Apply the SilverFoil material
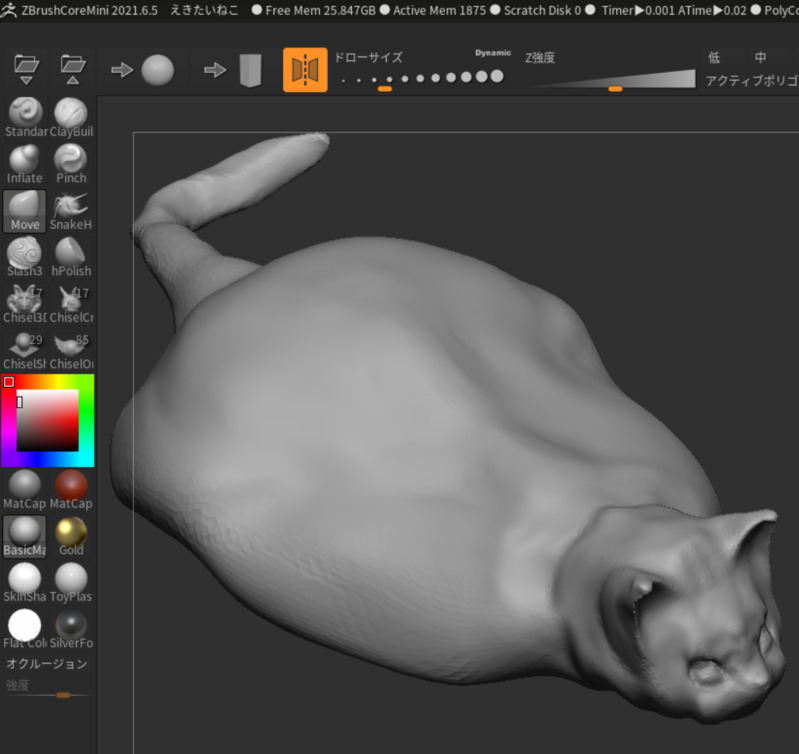Screen dimensions: 799x754 pyautogui.click(x=71, y=629)
